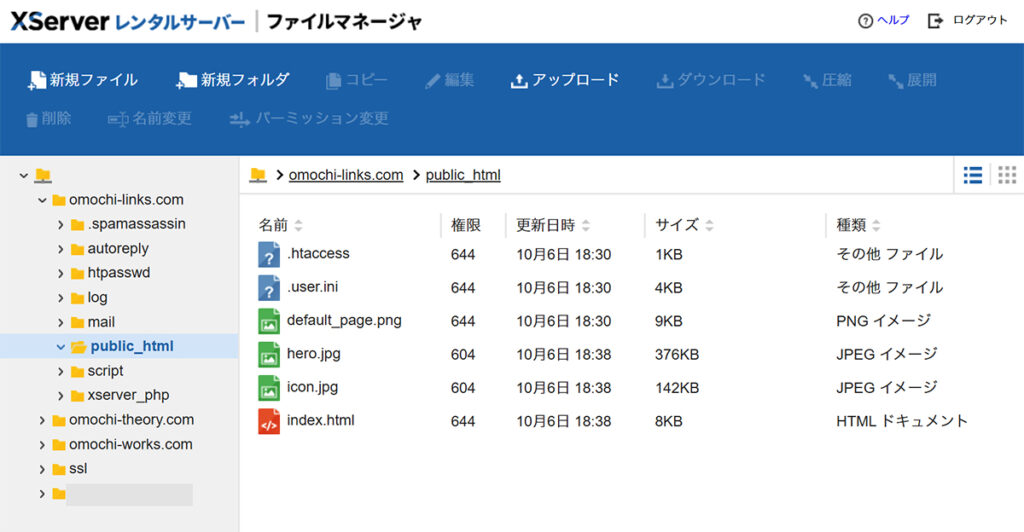Expand the ssl folder chevron
This screenshot has width=1024, height=532.
42,469
